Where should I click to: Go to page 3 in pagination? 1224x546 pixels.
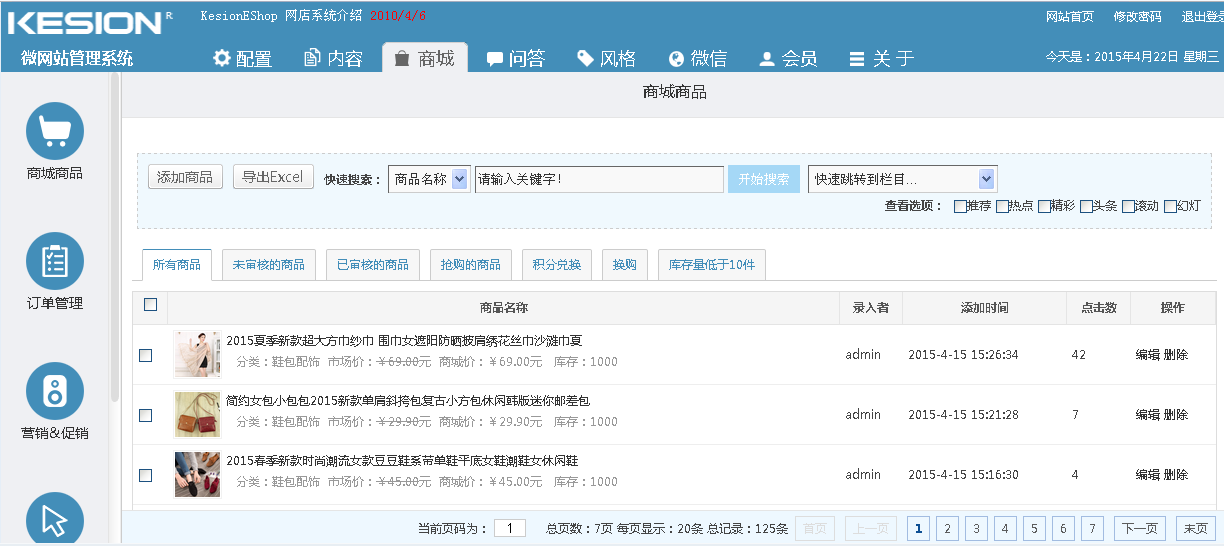(976, 528)
